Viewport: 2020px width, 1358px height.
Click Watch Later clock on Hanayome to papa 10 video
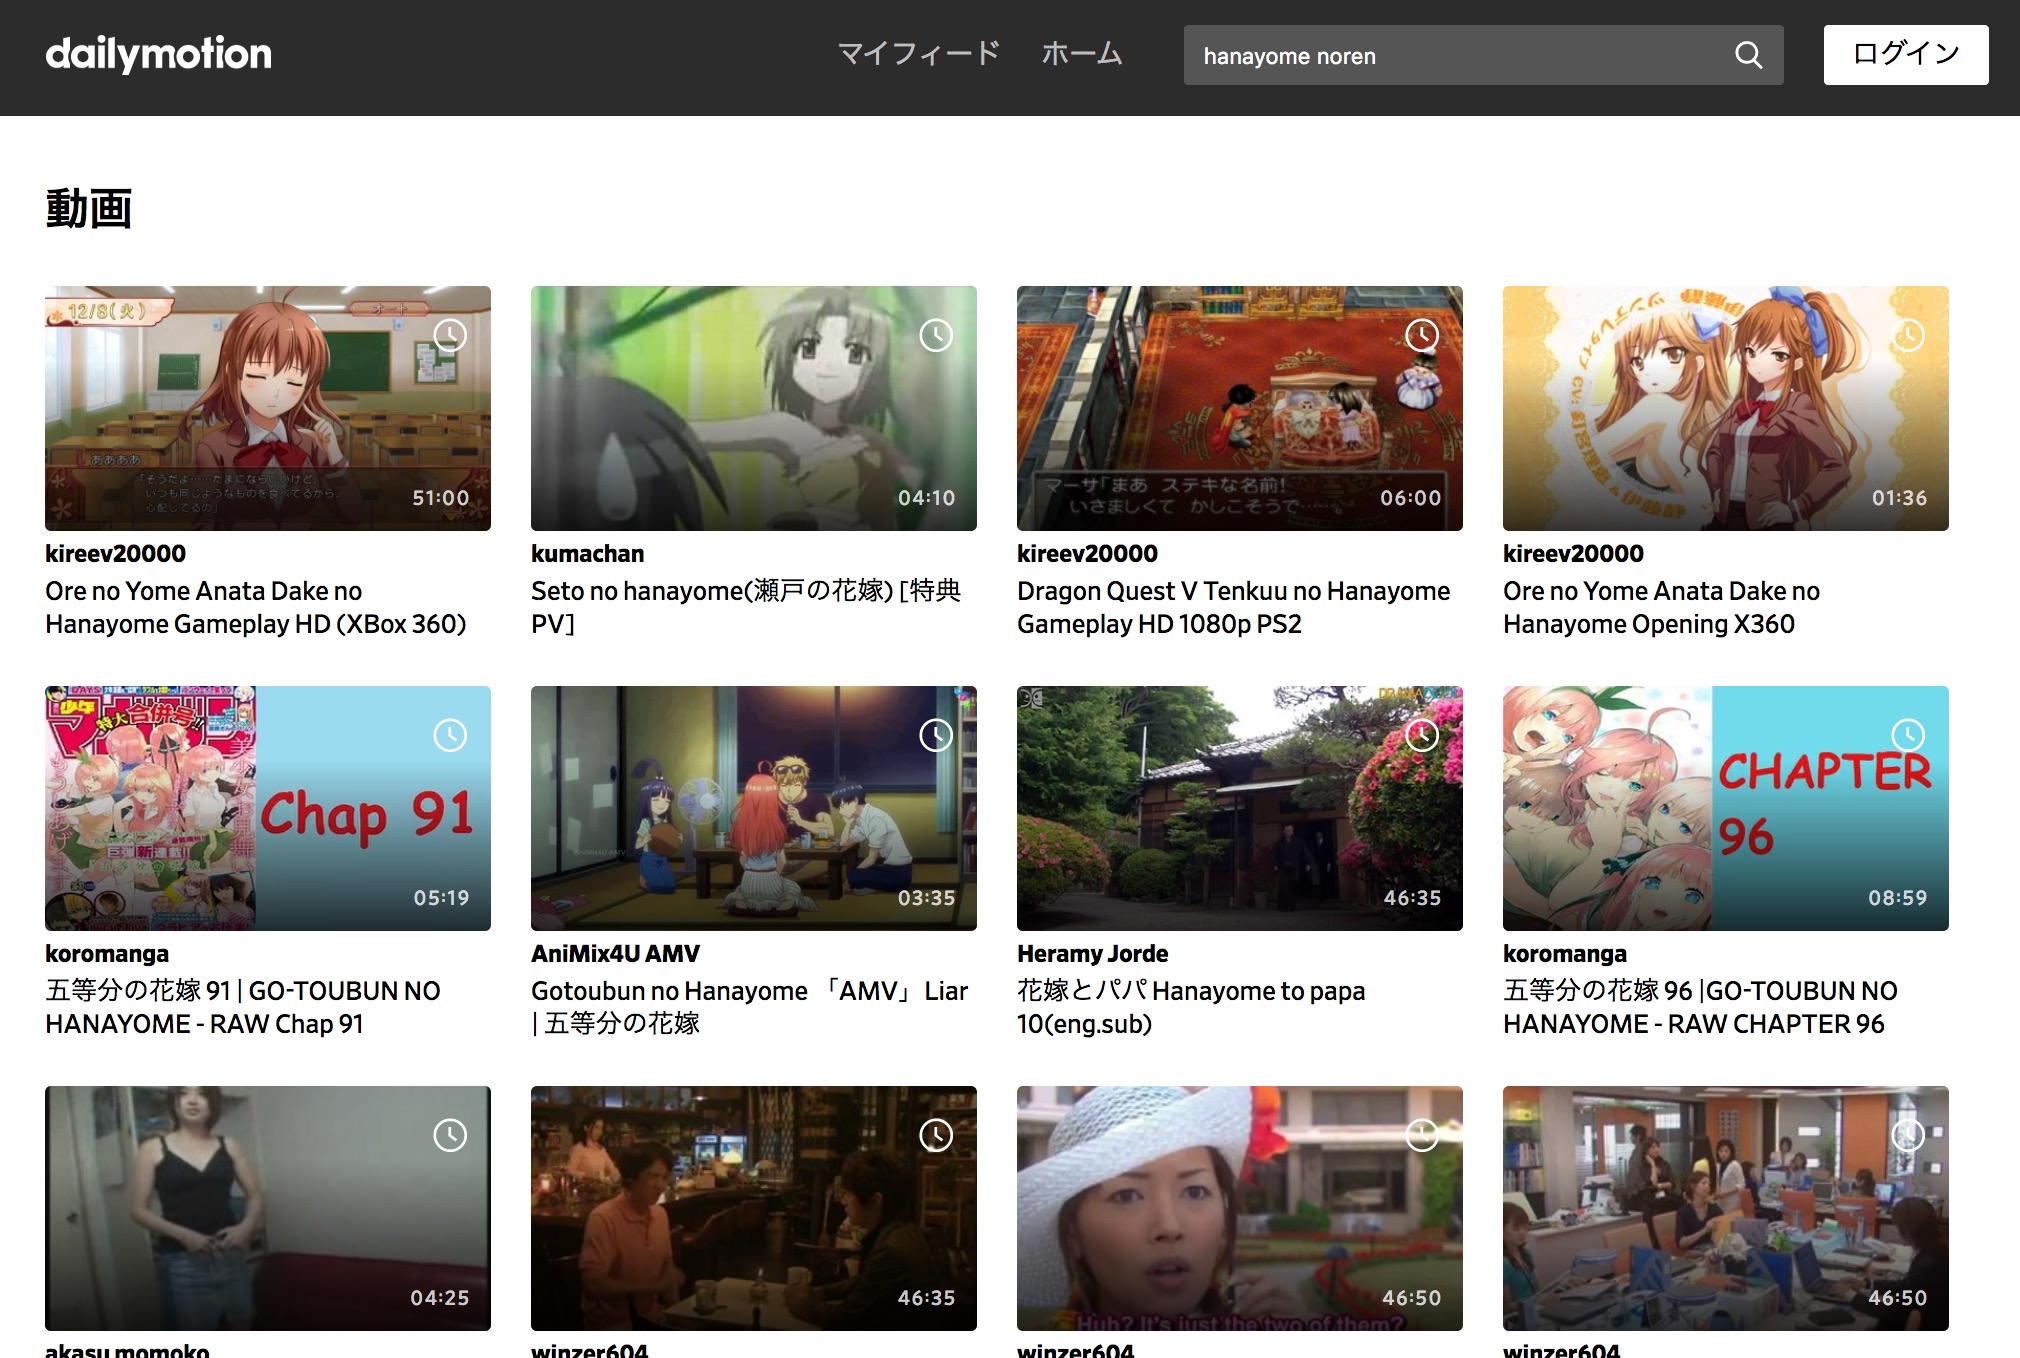[1422, 735]
